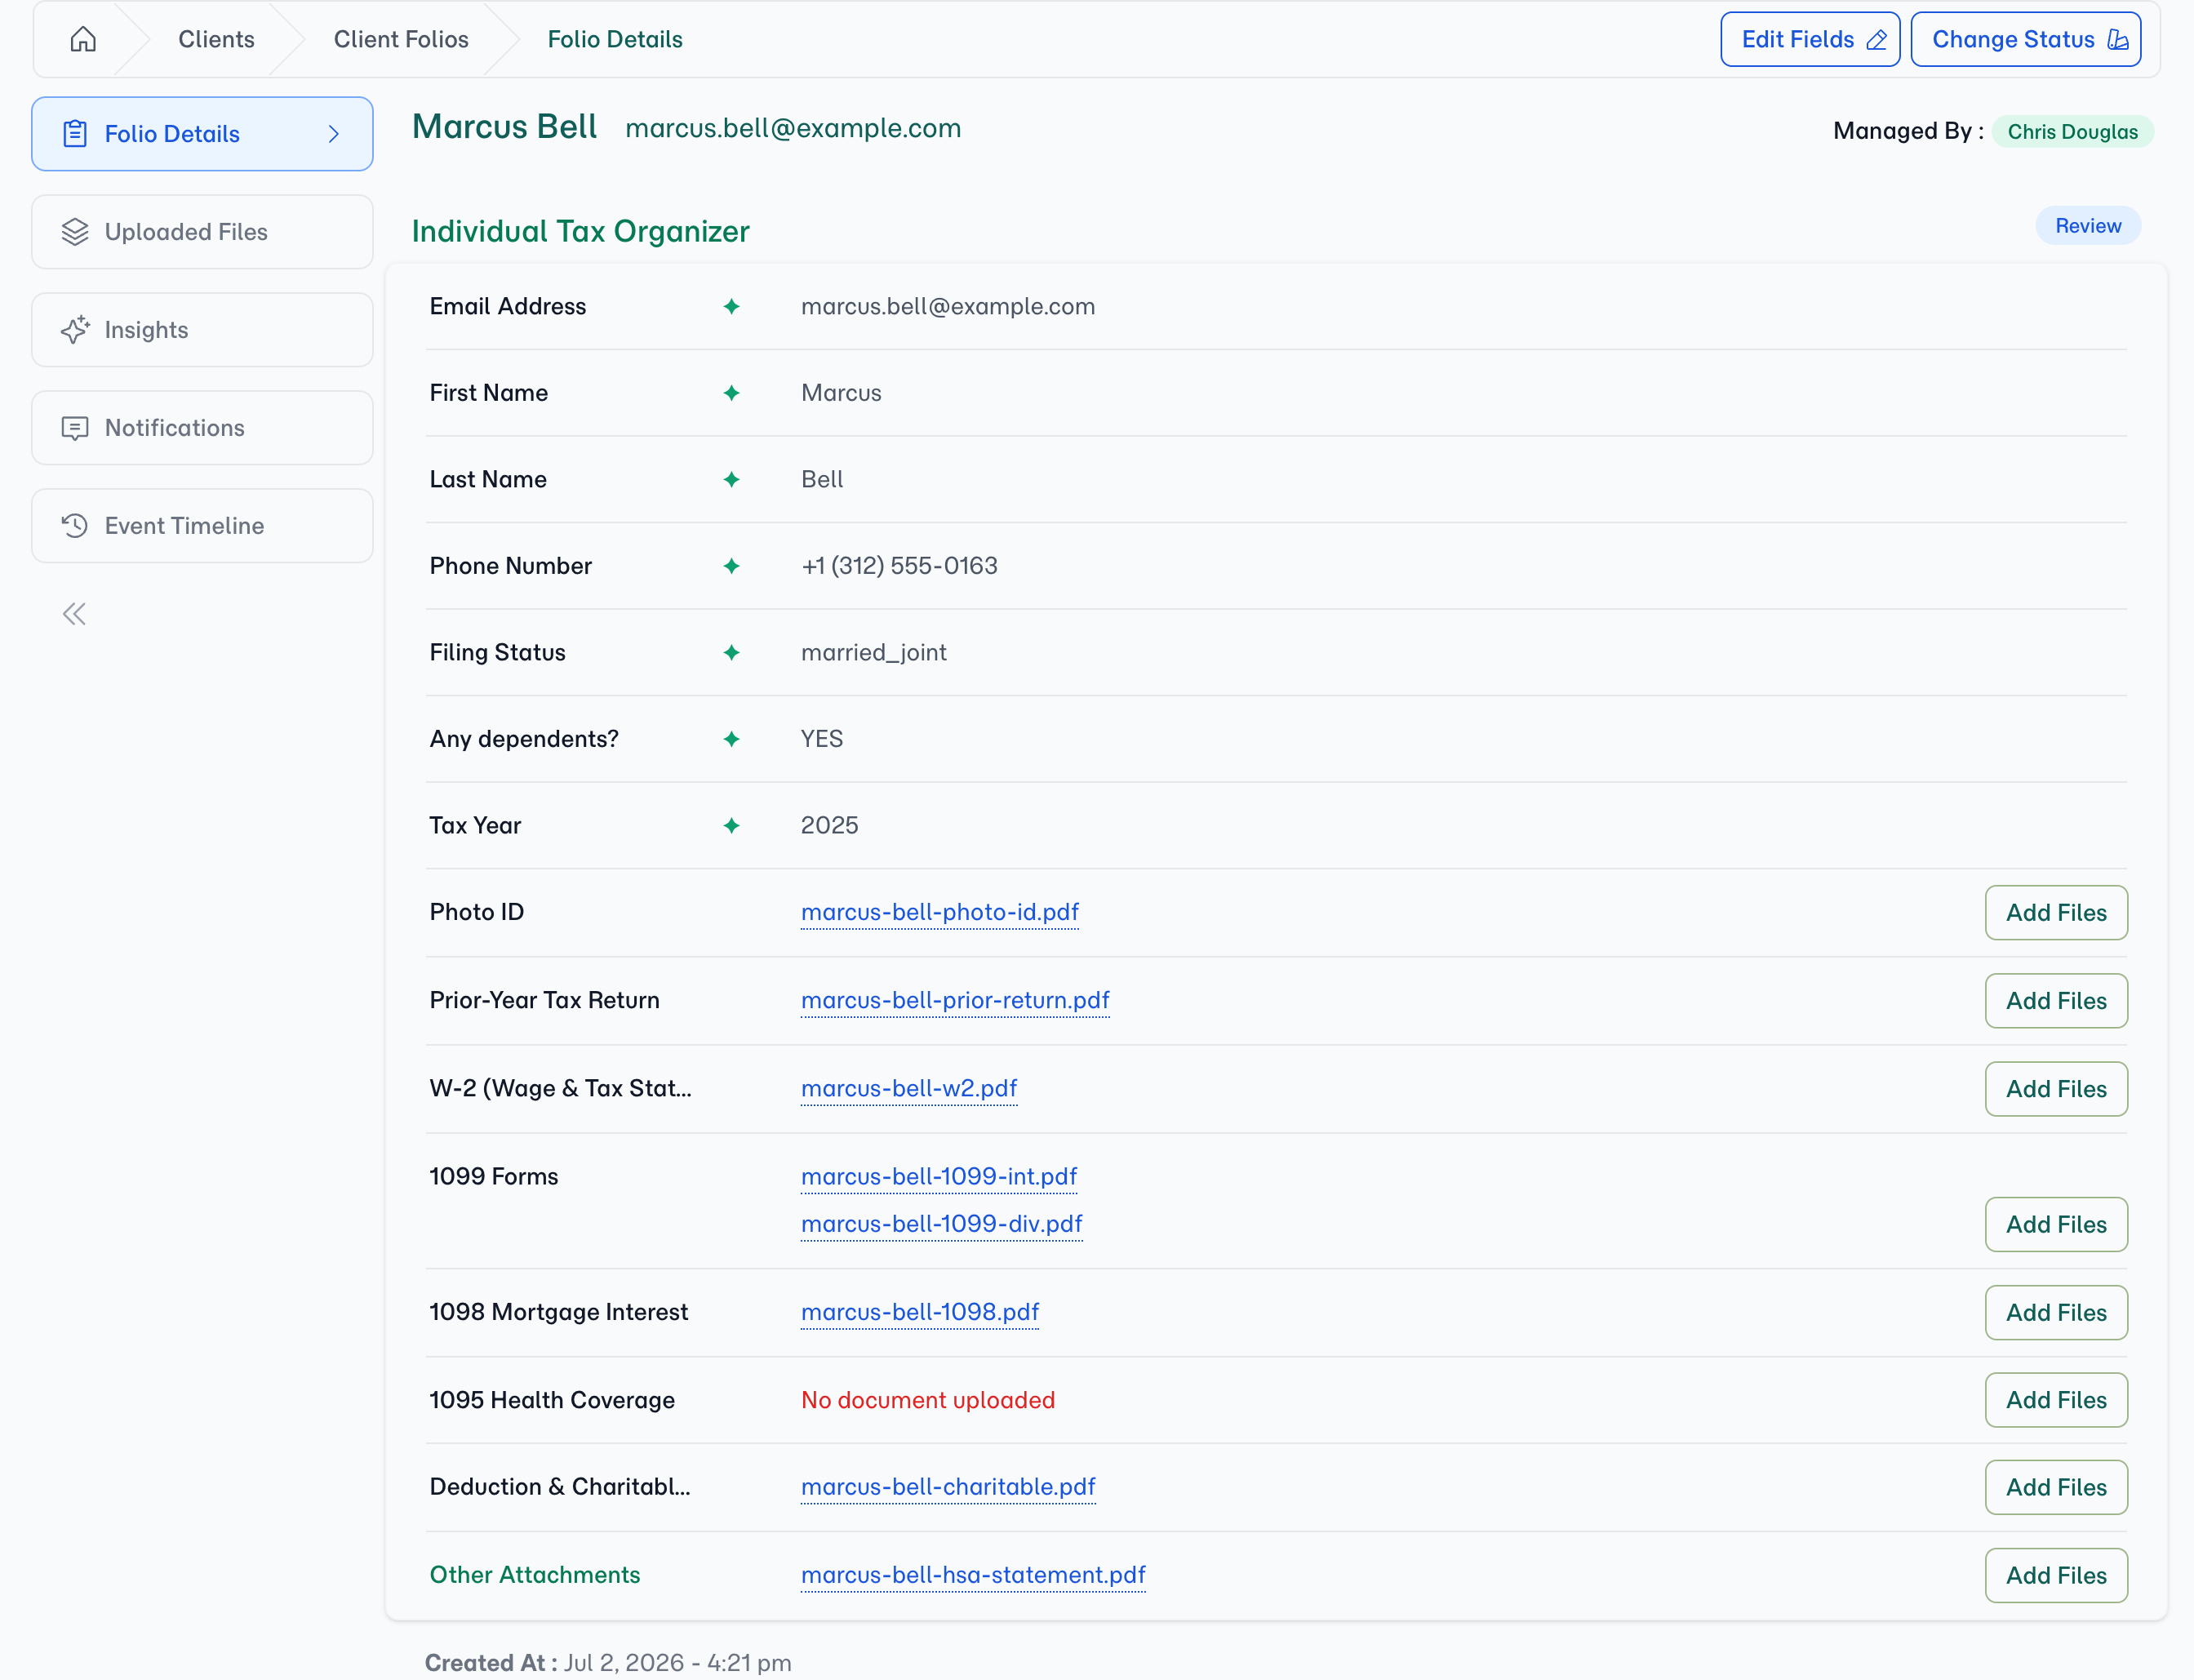
Task: Click the phone value +1 (312) 555-0163
Action: [x=899, y=566]
